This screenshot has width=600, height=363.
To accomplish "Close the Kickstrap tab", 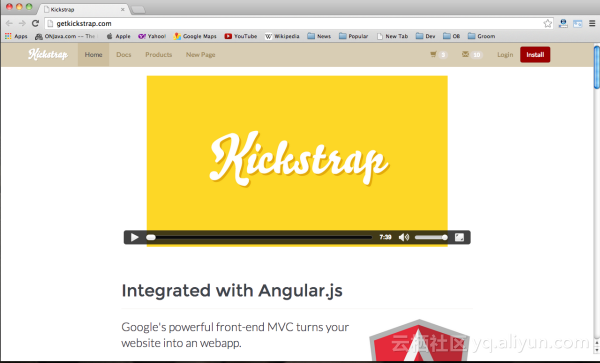I will pos(122,9).
